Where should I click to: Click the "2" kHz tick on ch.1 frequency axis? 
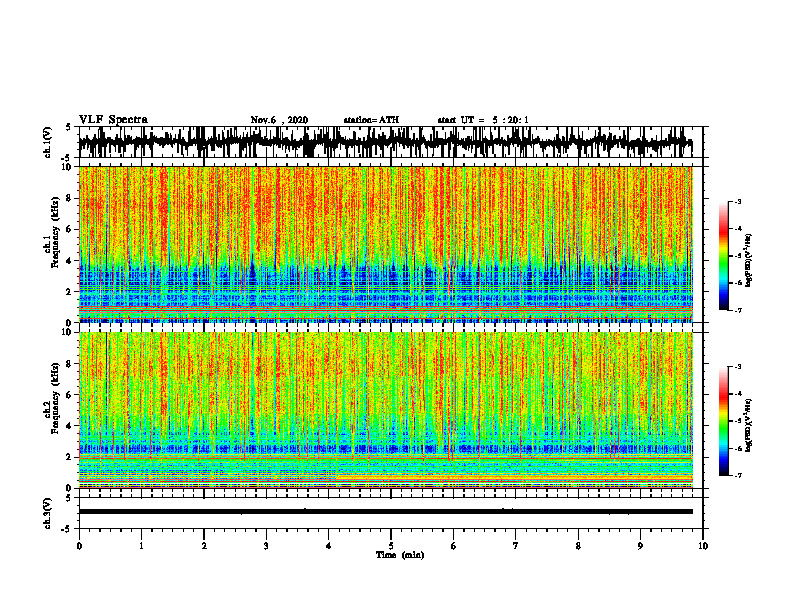[x=70, y=291]
